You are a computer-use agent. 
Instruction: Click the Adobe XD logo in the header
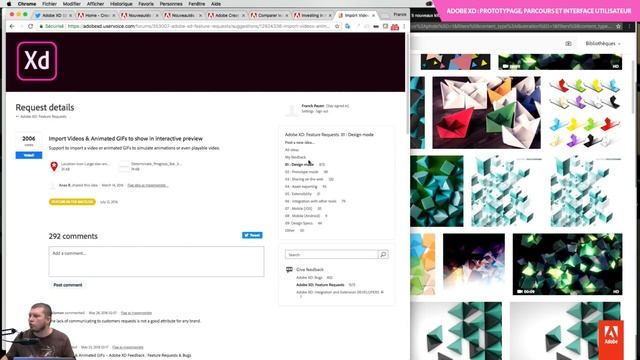click(x=37, y=61)
